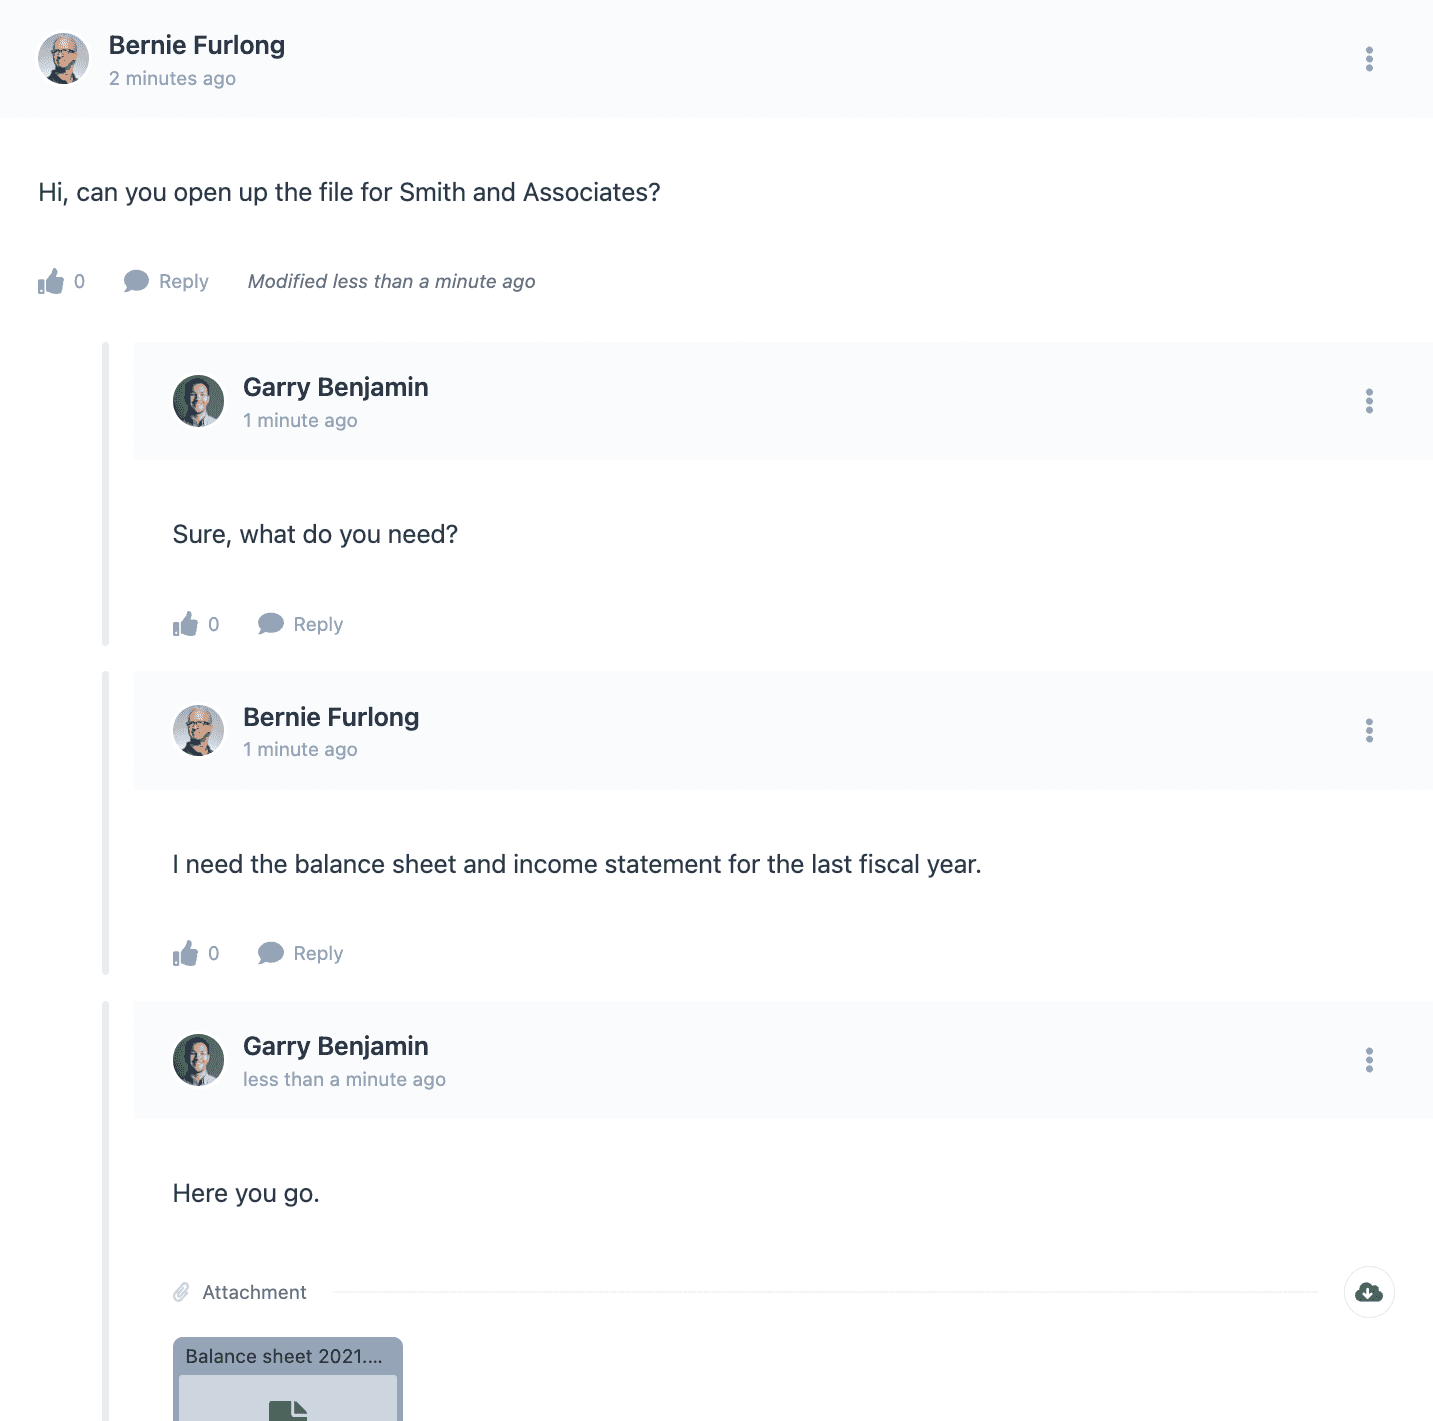Click Garry Benjamin's avatar on first reply
The height and width of the screenshot is (1421, 1433).
(x=199, y=401)
